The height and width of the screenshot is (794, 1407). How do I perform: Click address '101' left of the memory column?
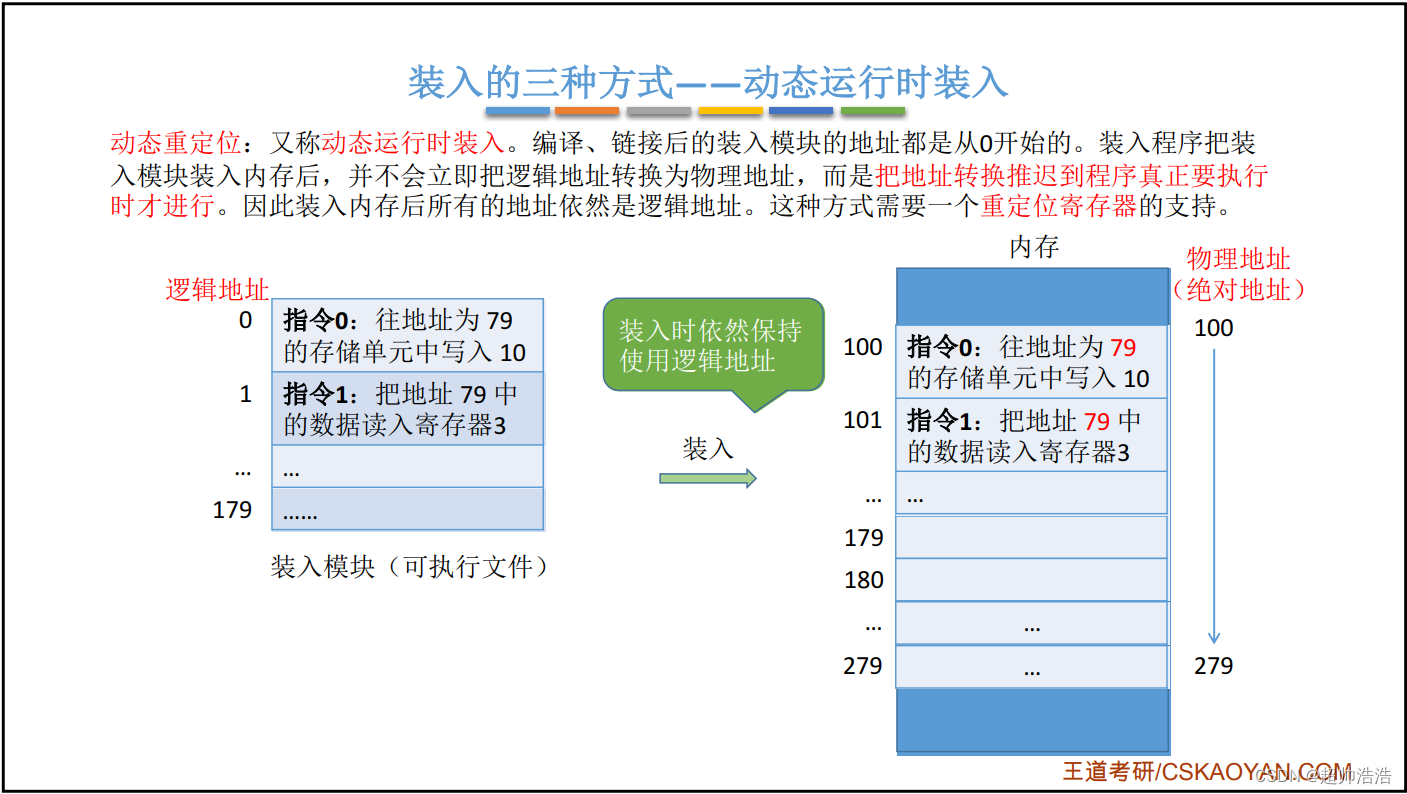coord(863,420)
